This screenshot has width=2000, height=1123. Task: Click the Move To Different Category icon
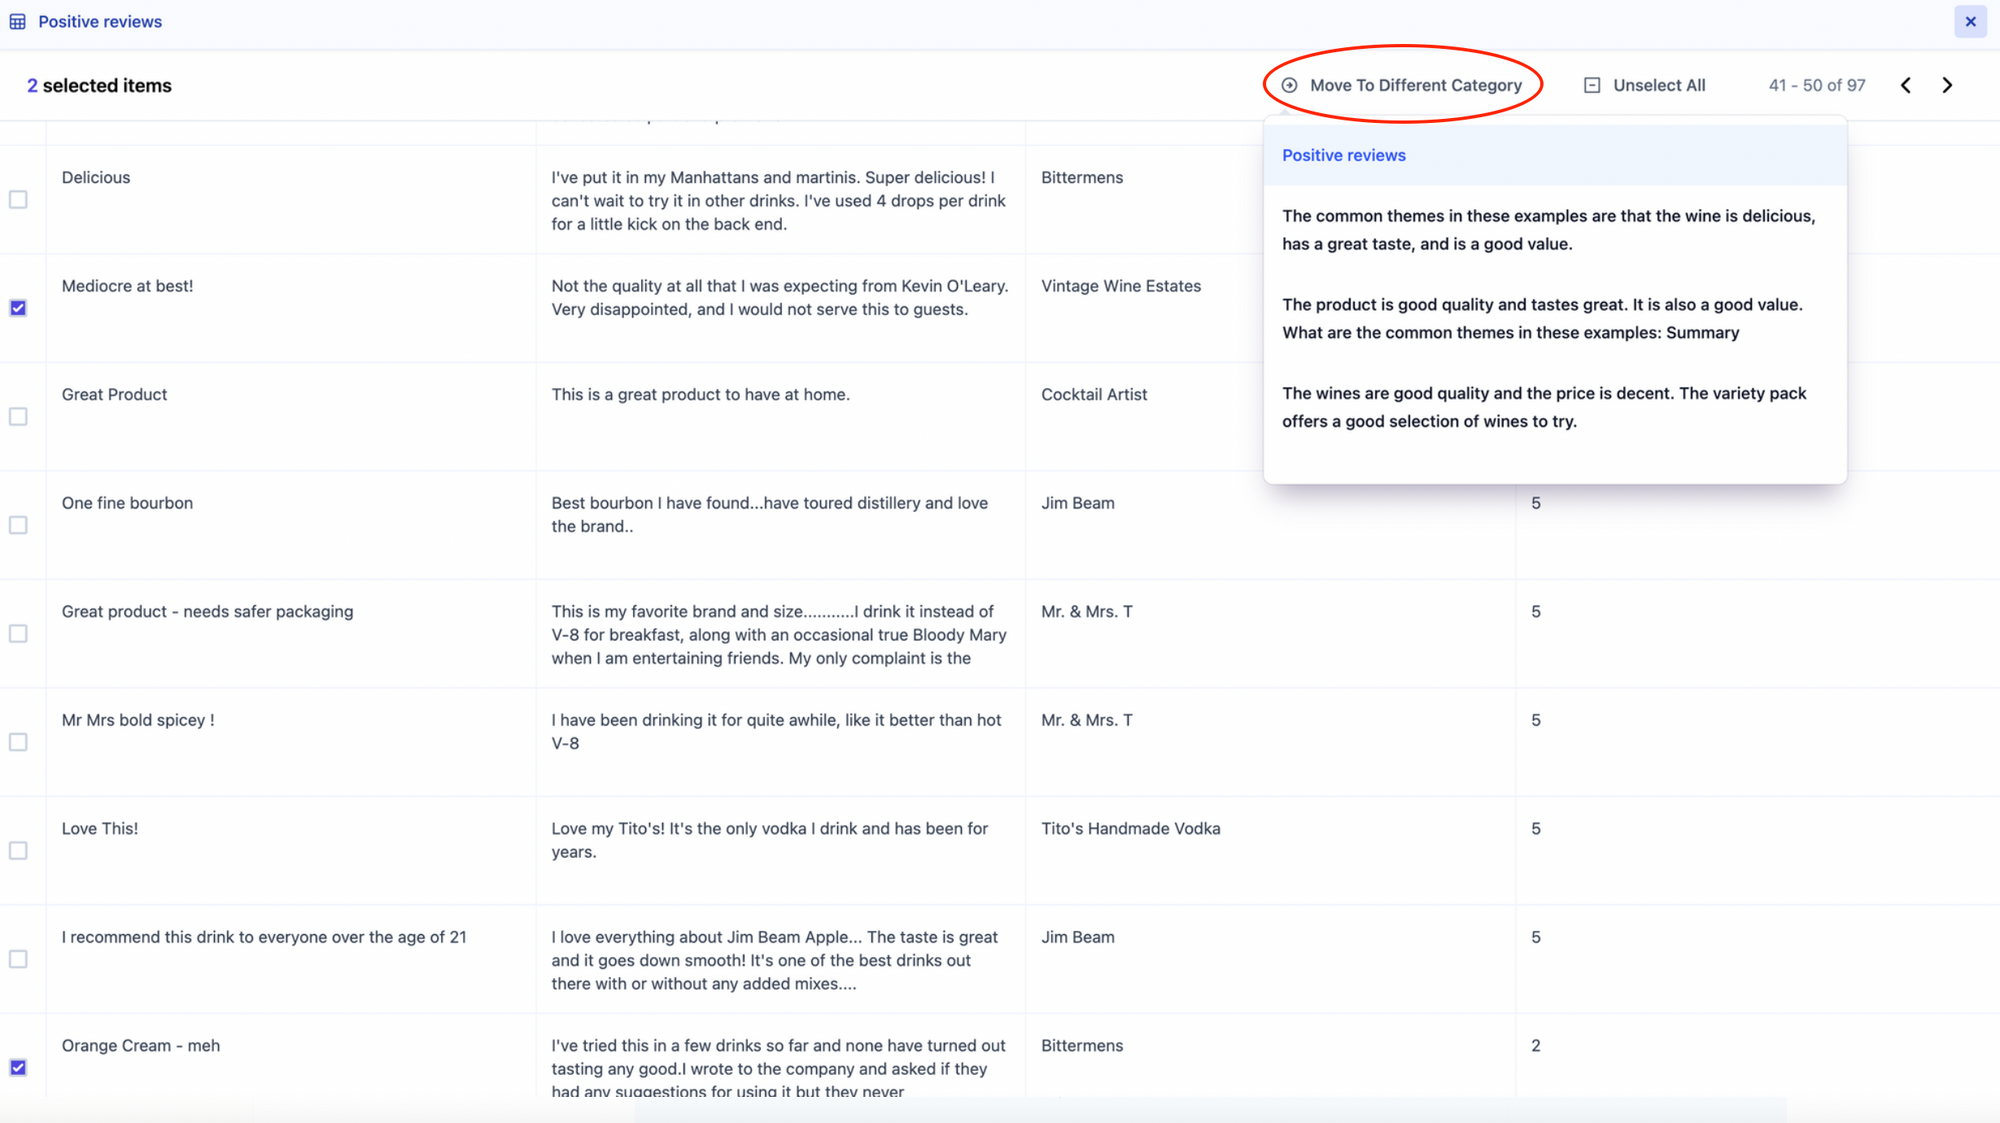[x=1290, y=86]
